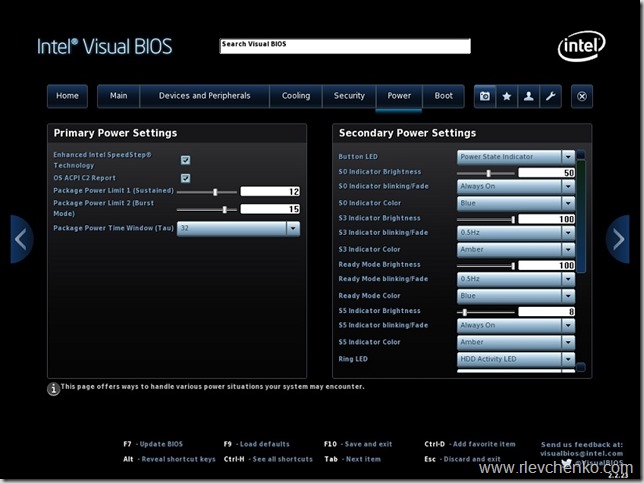
Task: Expand the S0 Indicator Color dropdown
Action: click(567, 202)
